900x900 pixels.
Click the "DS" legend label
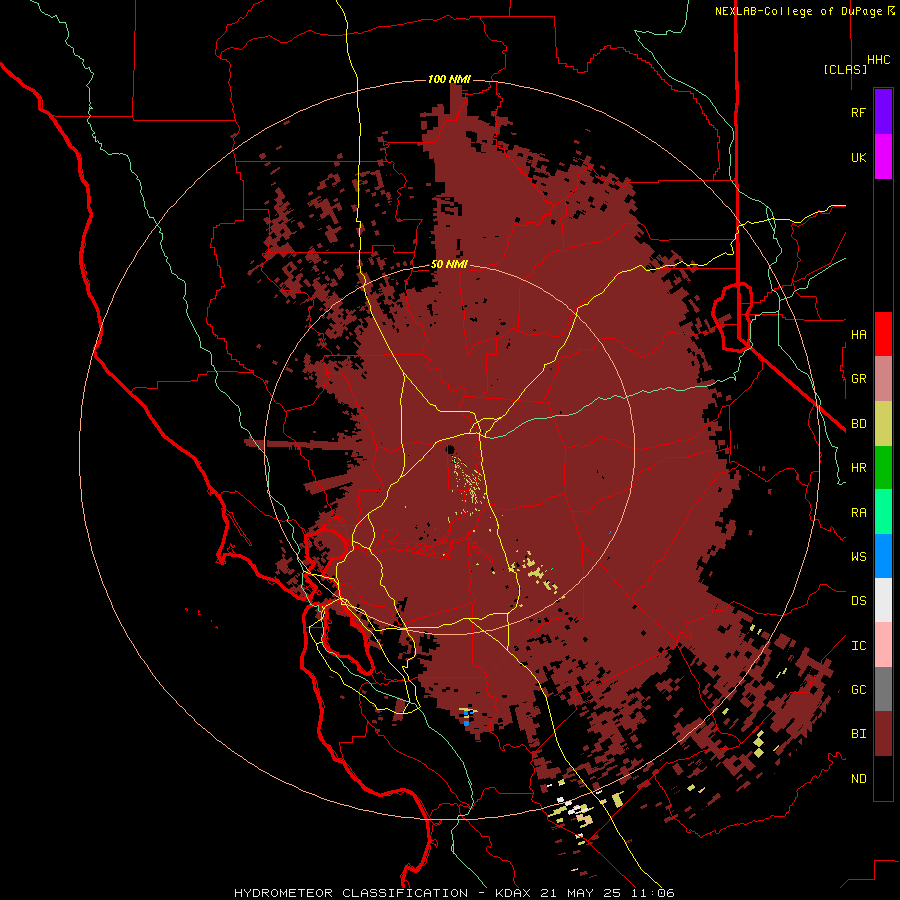click(x=858, y=600)
